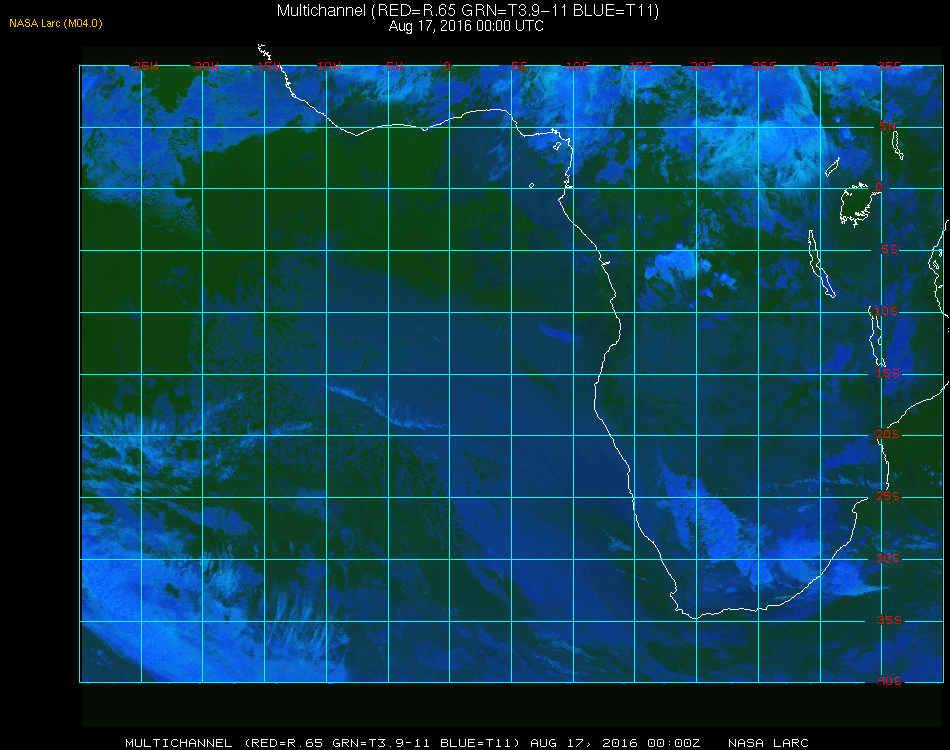Click the 20S latitude label
This screenshot has height=750, width=950.
click(x=888, y=435)
